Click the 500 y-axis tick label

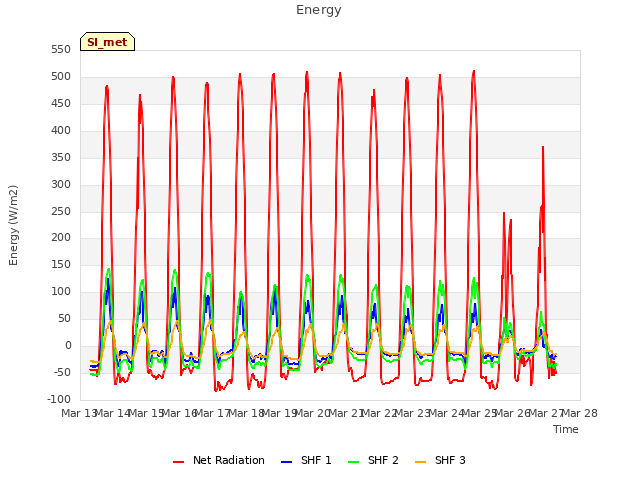(61, 77)
